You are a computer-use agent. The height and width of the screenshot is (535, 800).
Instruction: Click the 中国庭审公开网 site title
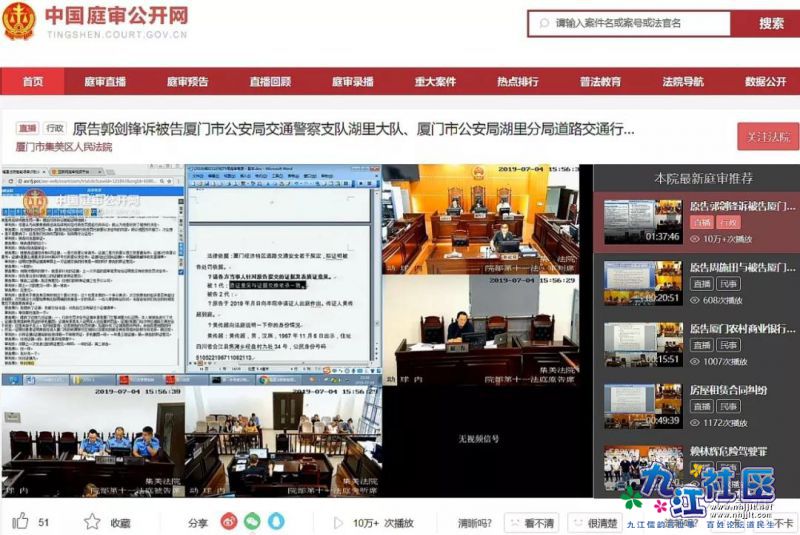tap(117, 16)
